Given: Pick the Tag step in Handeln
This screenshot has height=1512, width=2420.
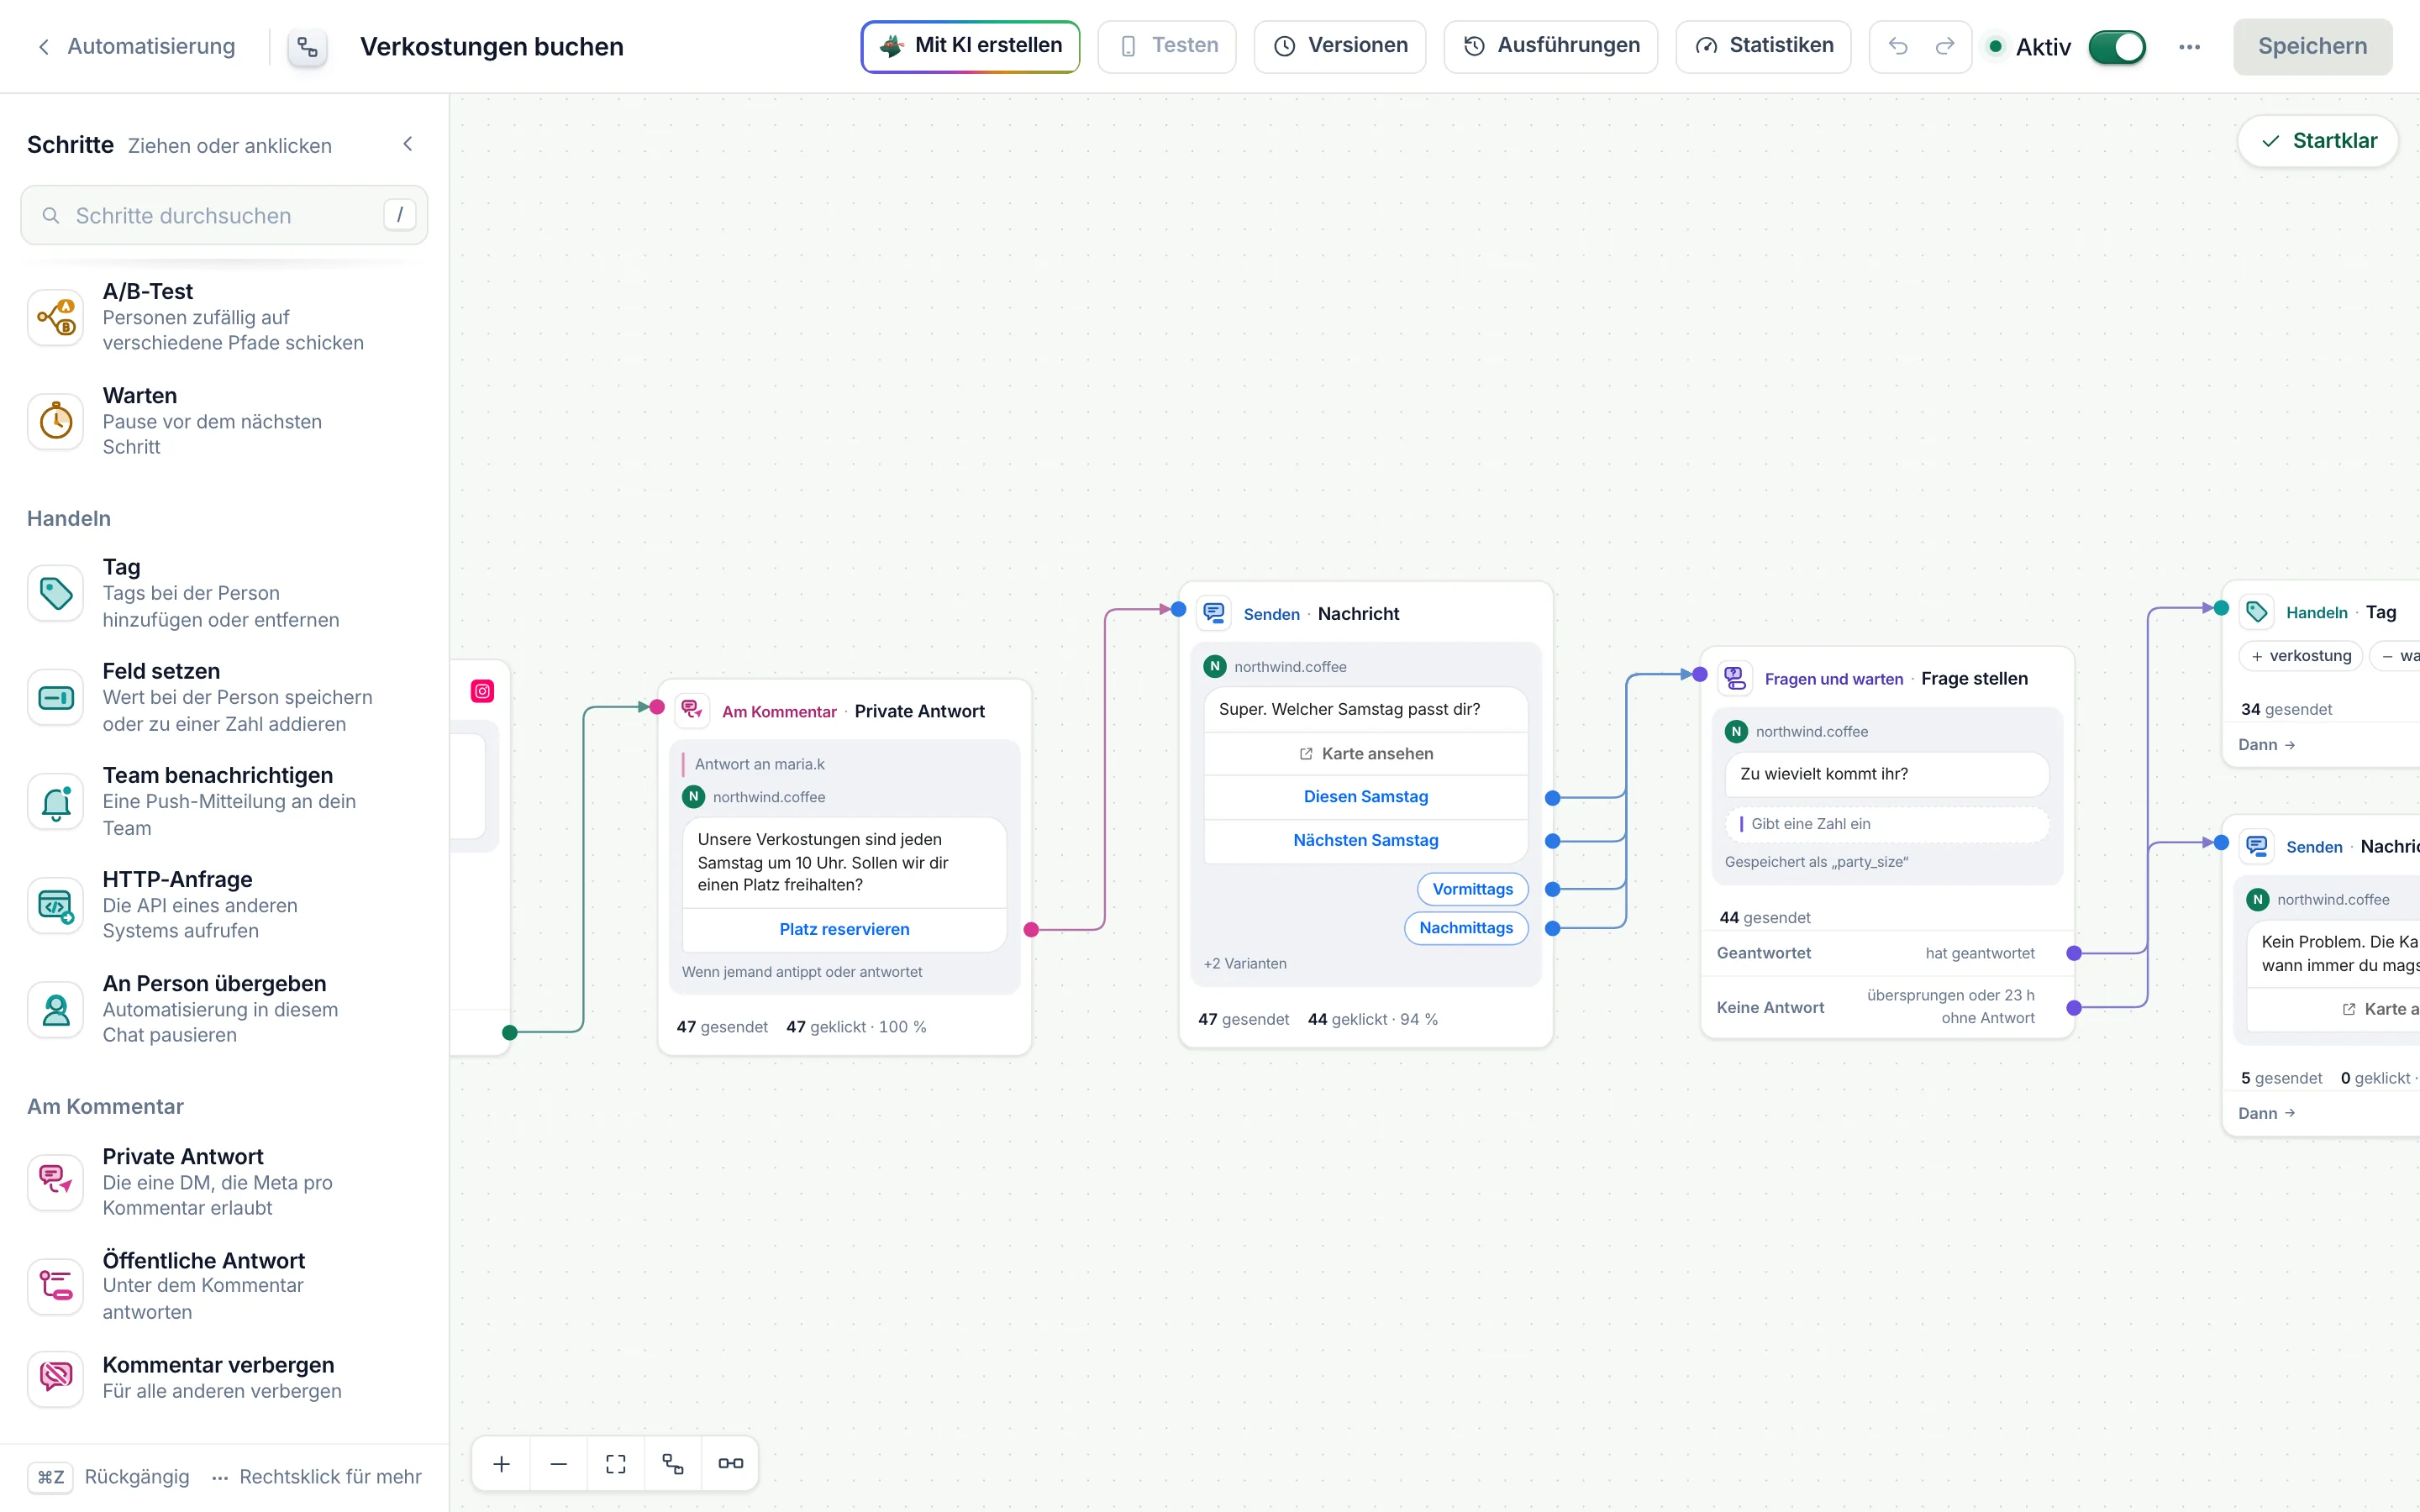Looking at the screenshot, I should click(x=224, y=593).
